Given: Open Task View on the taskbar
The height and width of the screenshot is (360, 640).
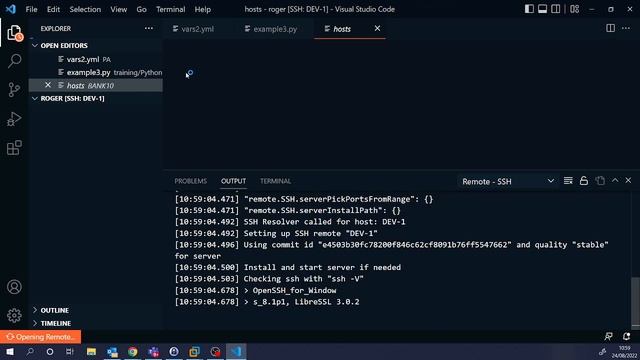Looking at the screenshot, I should click(70, 351).
